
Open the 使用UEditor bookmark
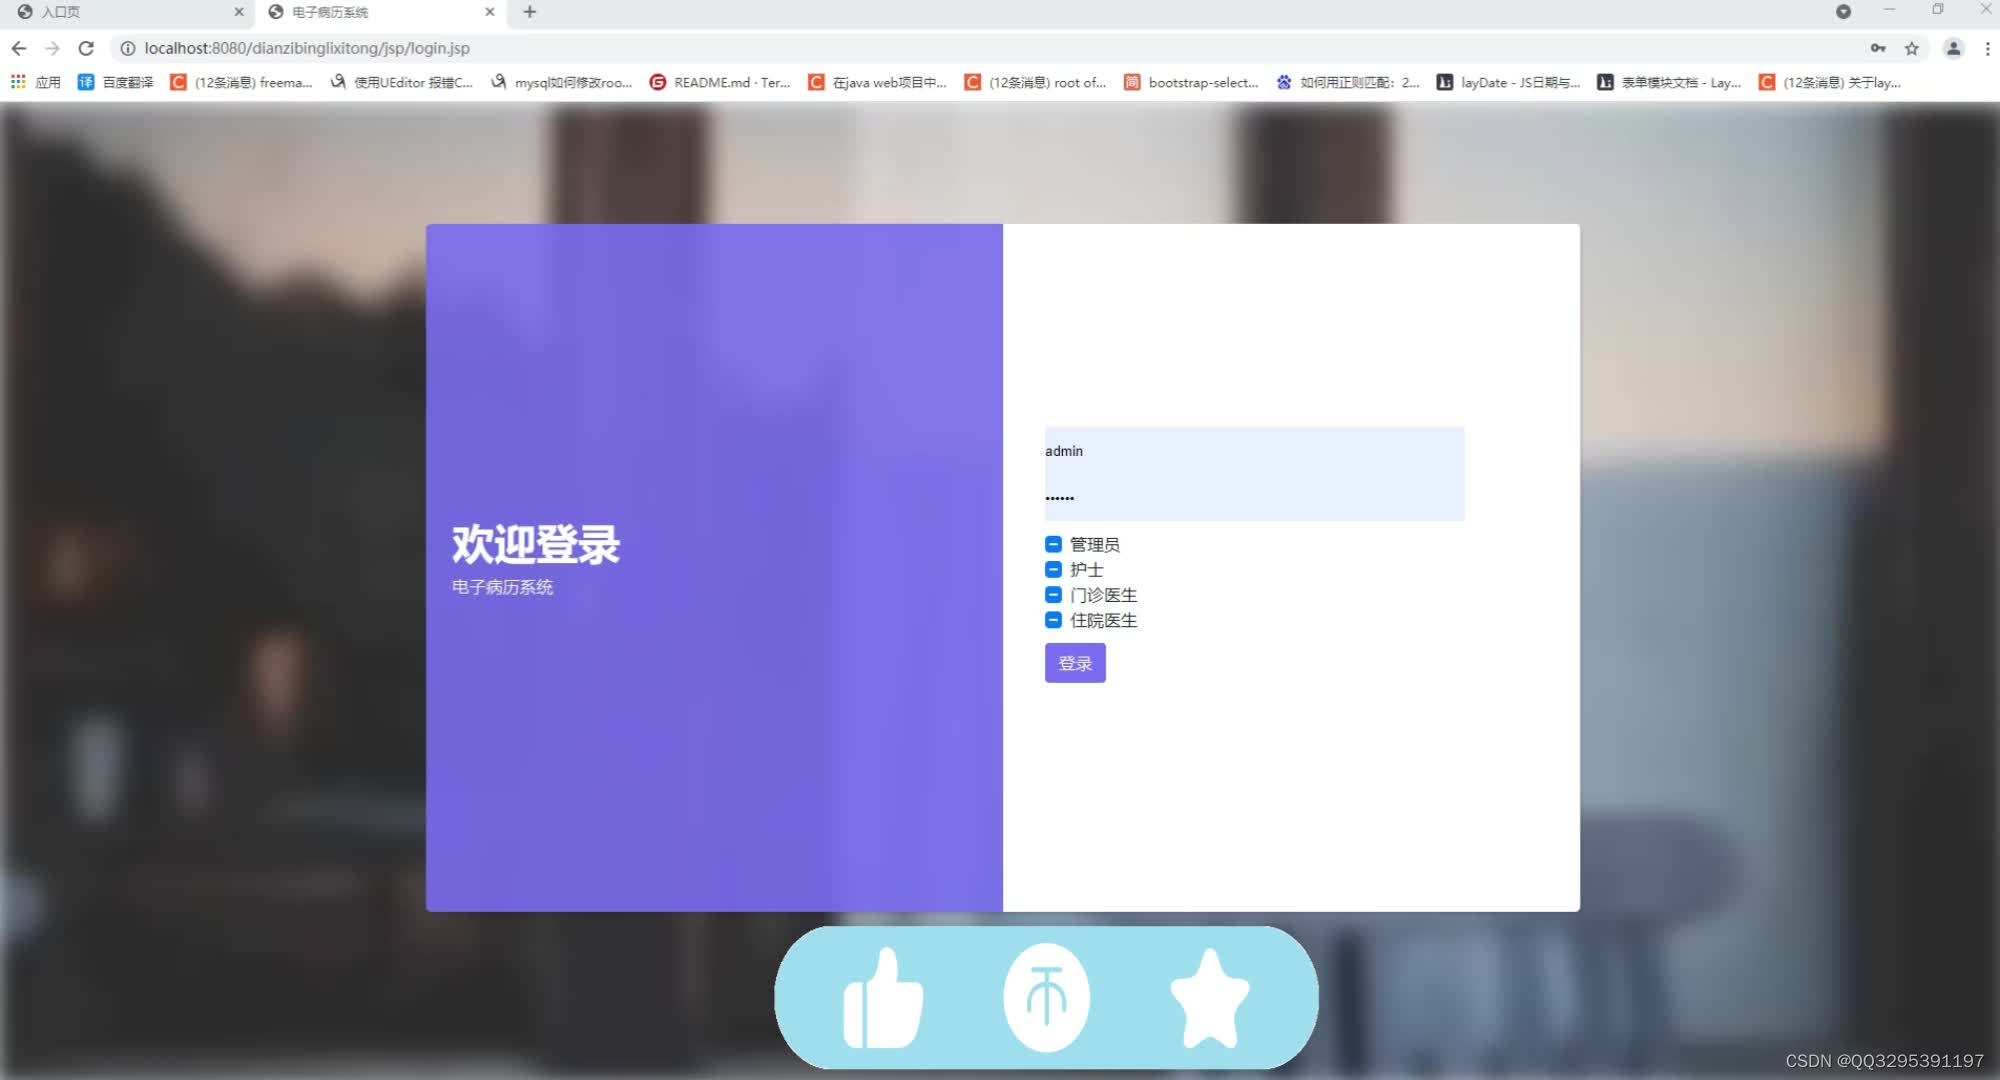pyautogui.click(x=402, y=82)
